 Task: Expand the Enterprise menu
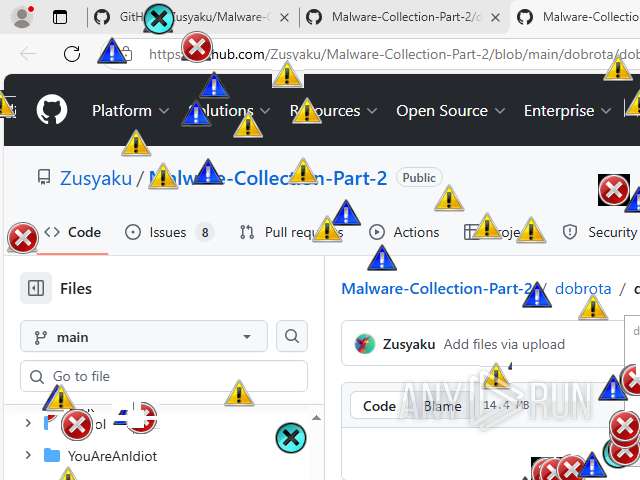point(567,111)
